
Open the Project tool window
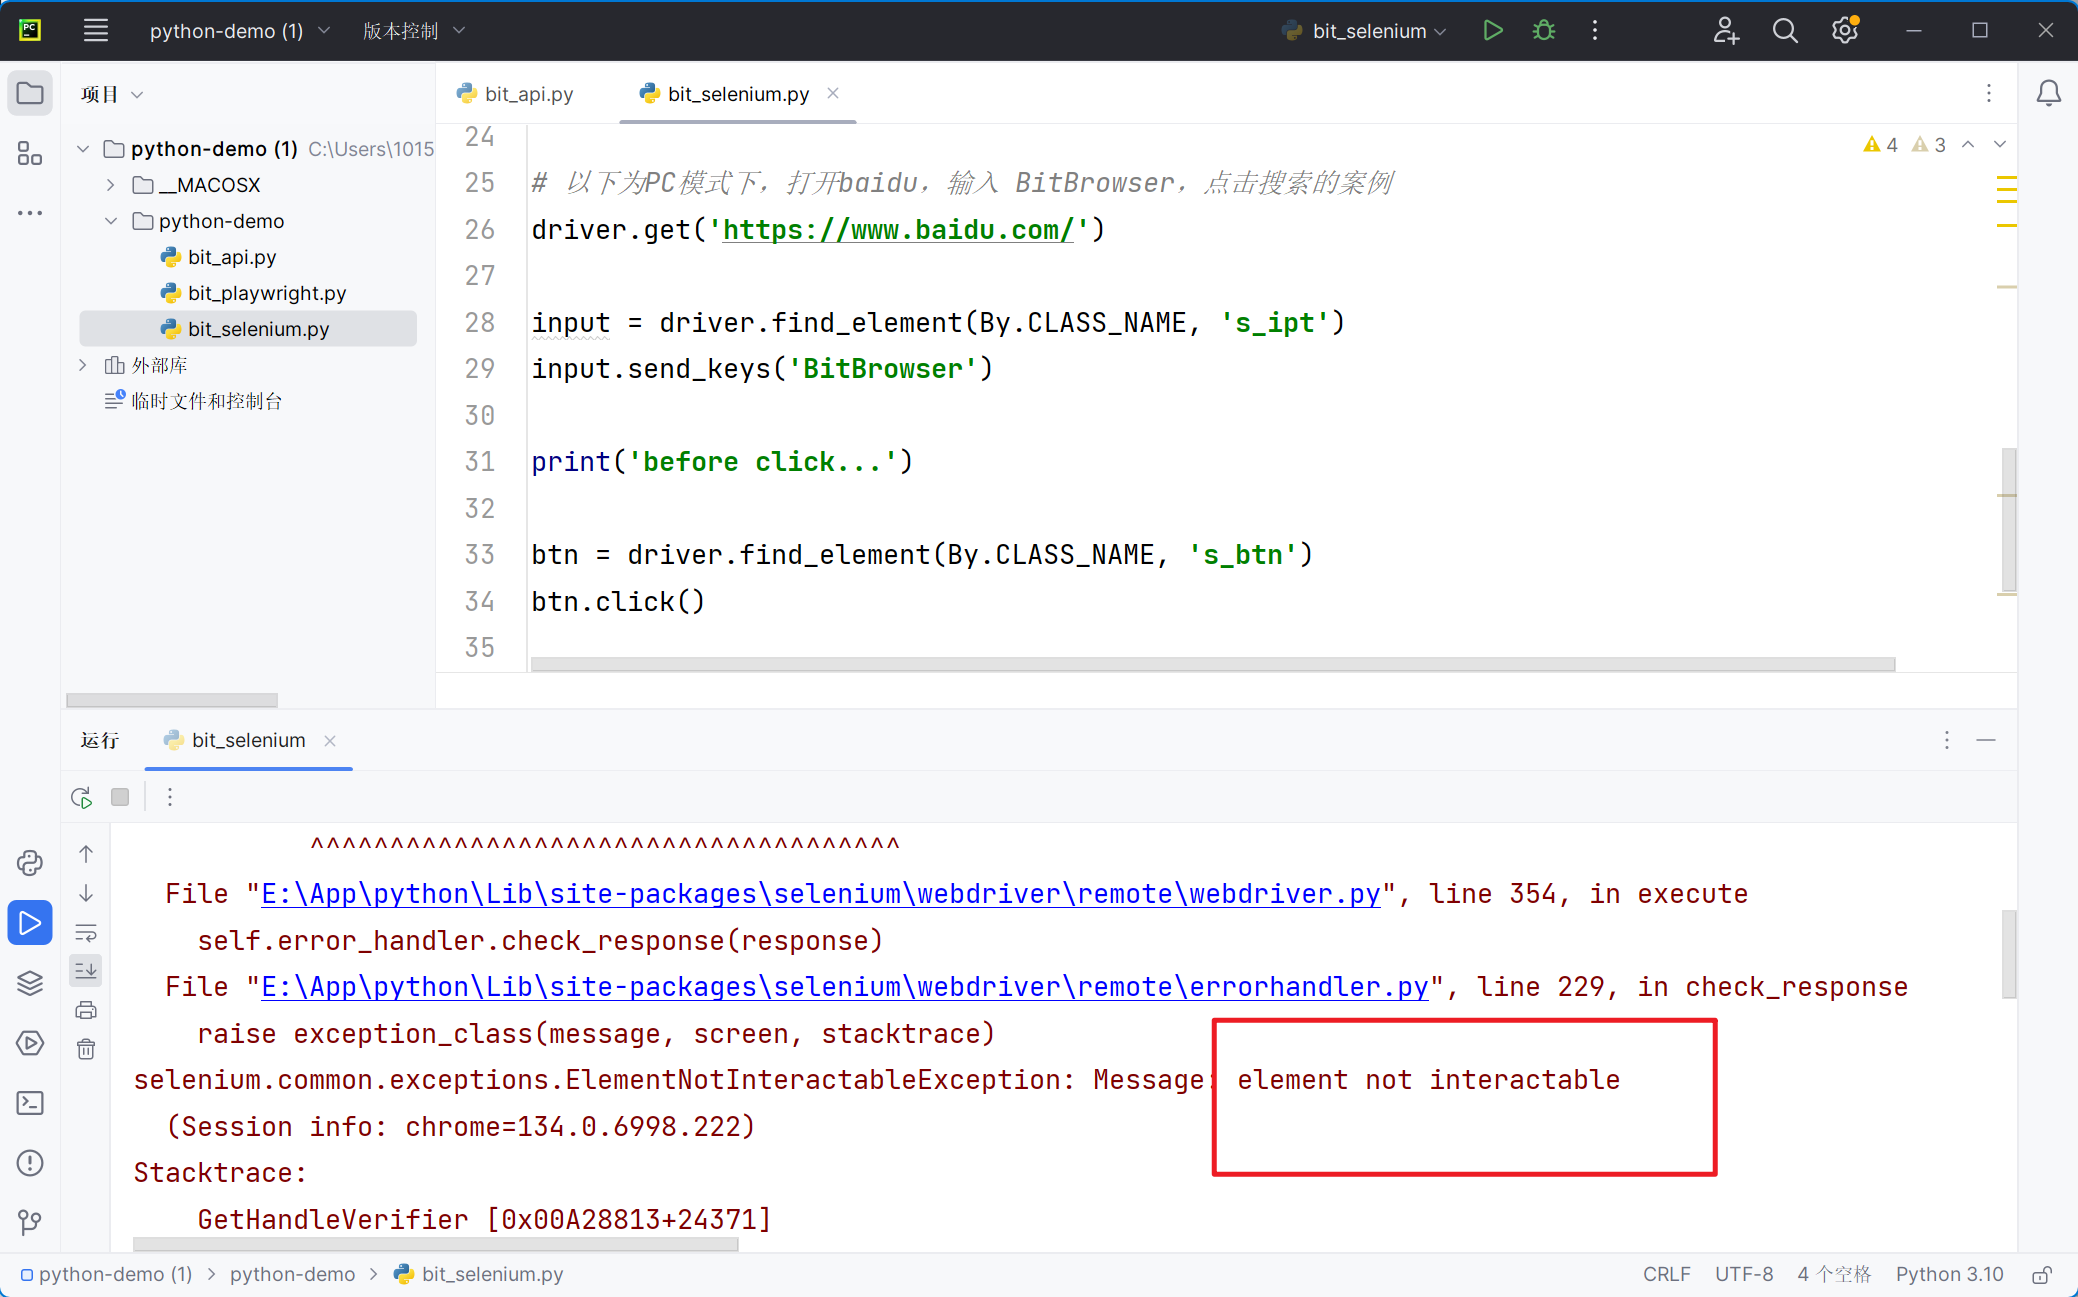pos(30,94)
